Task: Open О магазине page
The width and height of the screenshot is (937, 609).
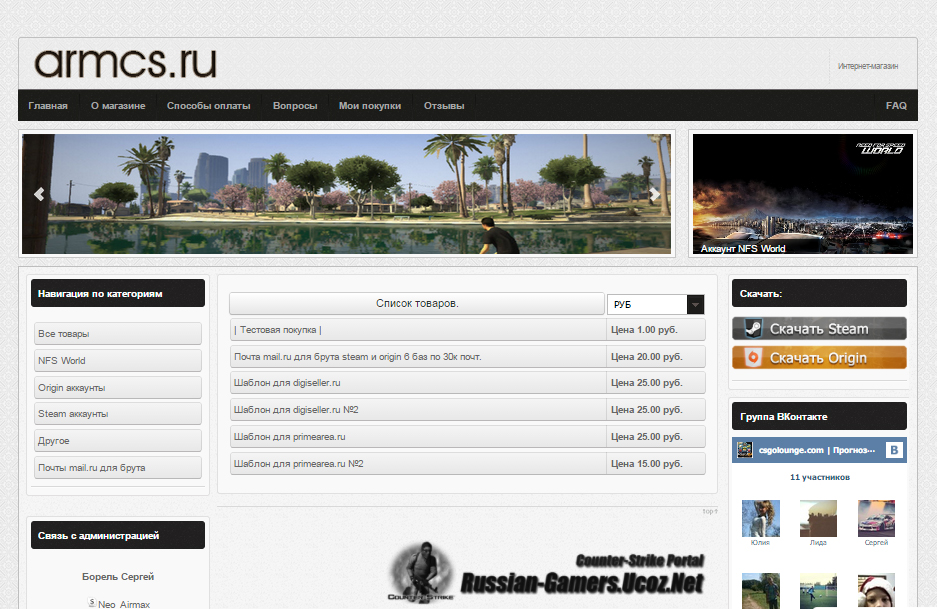Action: [118, 106]
